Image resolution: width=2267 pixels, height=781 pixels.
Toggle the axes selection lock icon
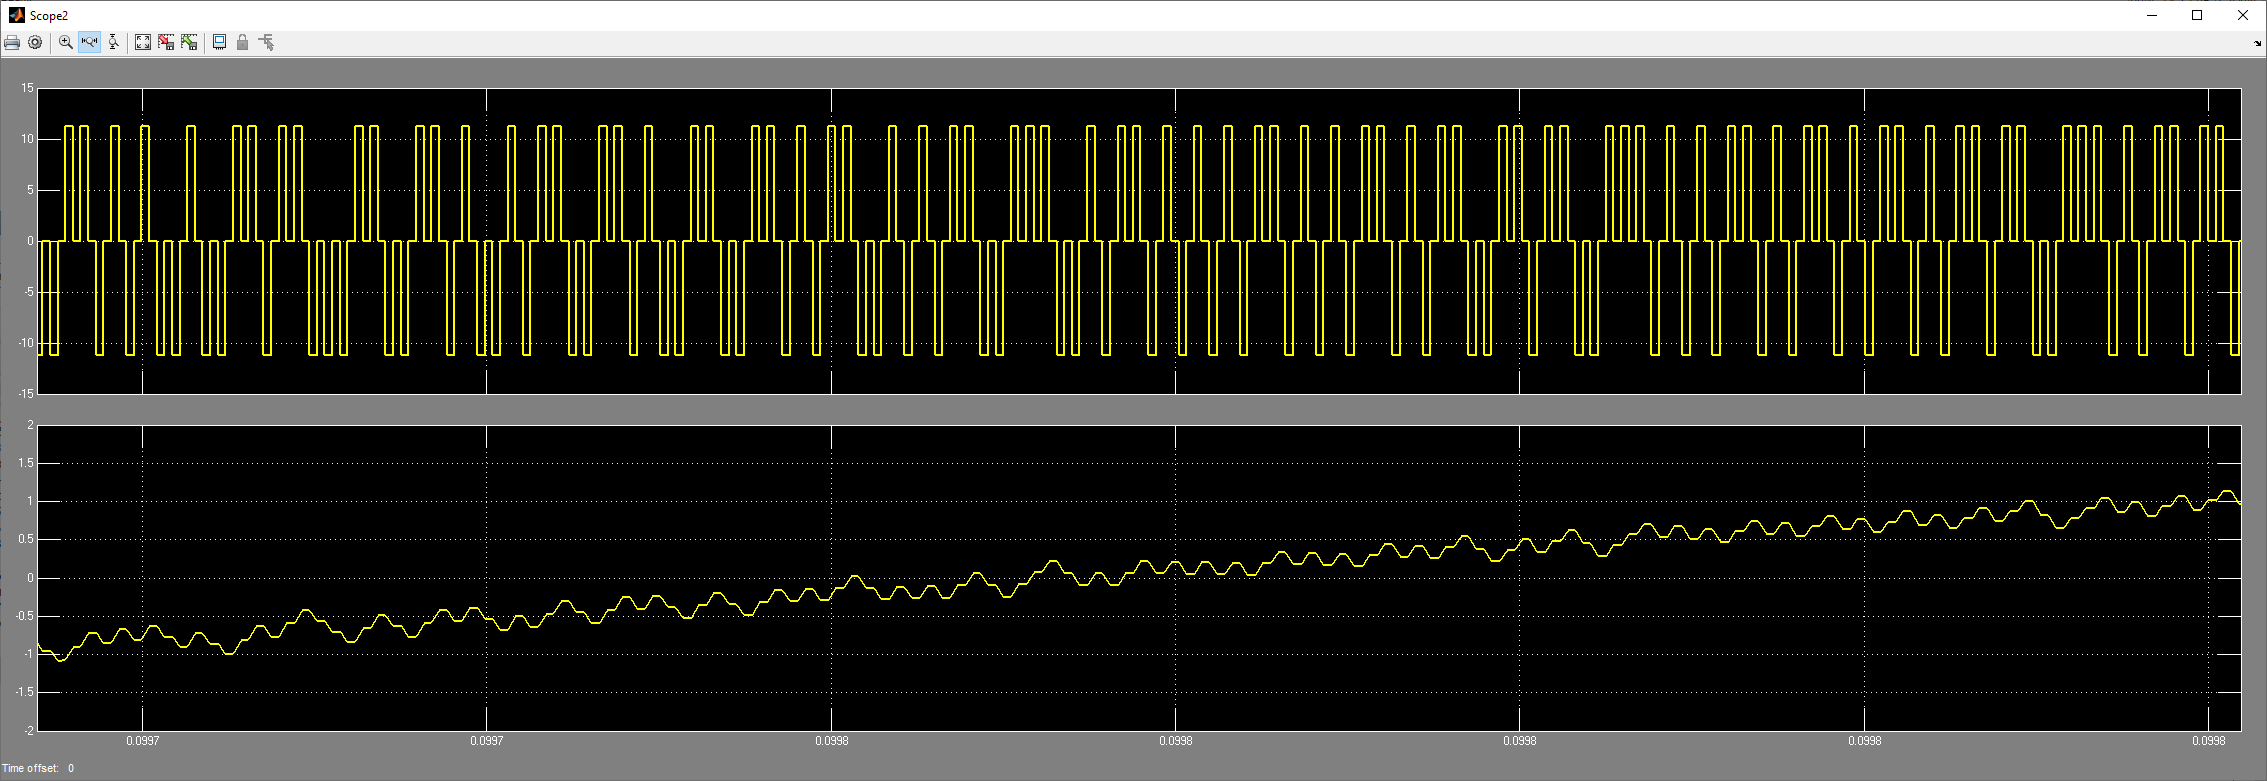[x=242, y=42]
